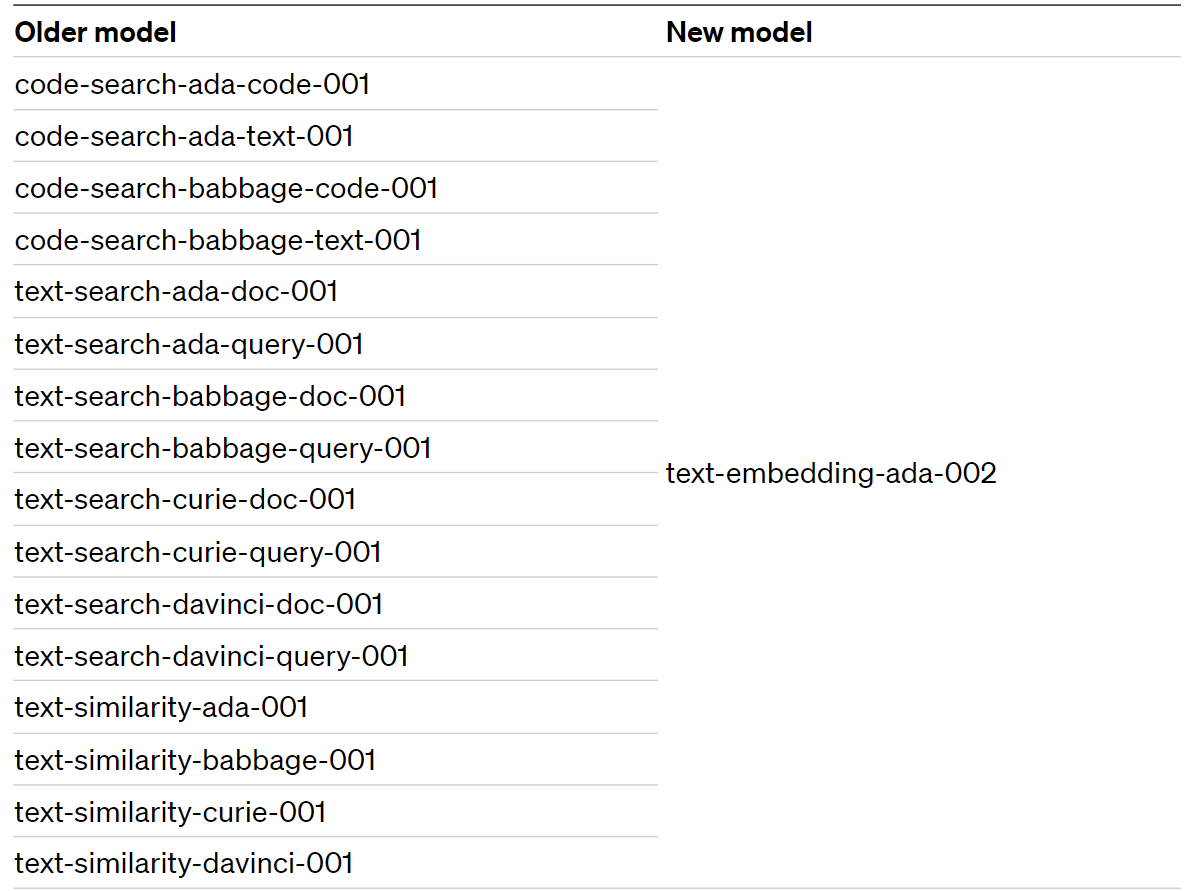Click the text-search-ada-query-001 row
The width and height of the screenshot is (1185, 891).
tap(189, 344)
